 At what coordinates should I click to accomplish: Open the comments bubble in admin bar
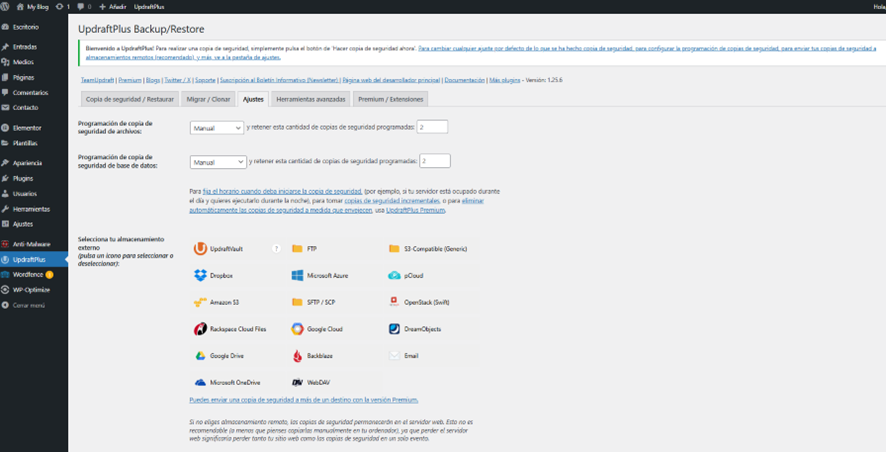[x=81, y=7]
